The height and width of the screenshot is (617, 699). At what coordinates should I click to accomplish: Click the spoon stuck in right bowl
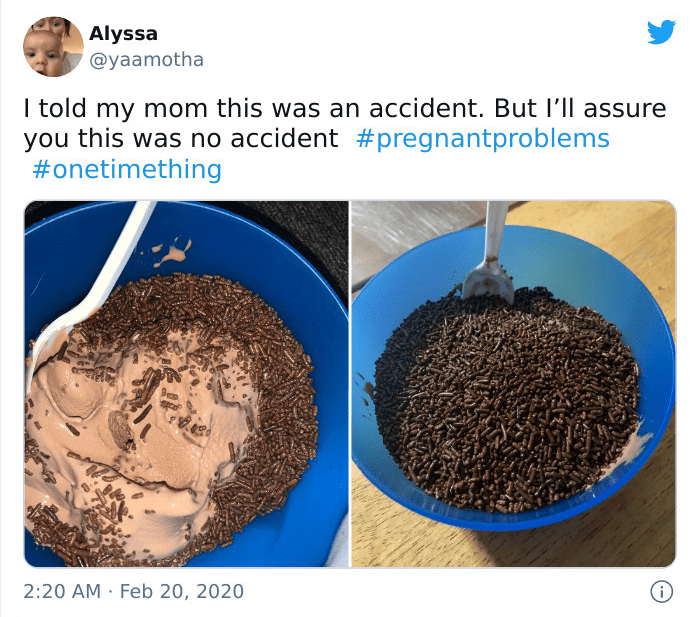tap(488, 253)
